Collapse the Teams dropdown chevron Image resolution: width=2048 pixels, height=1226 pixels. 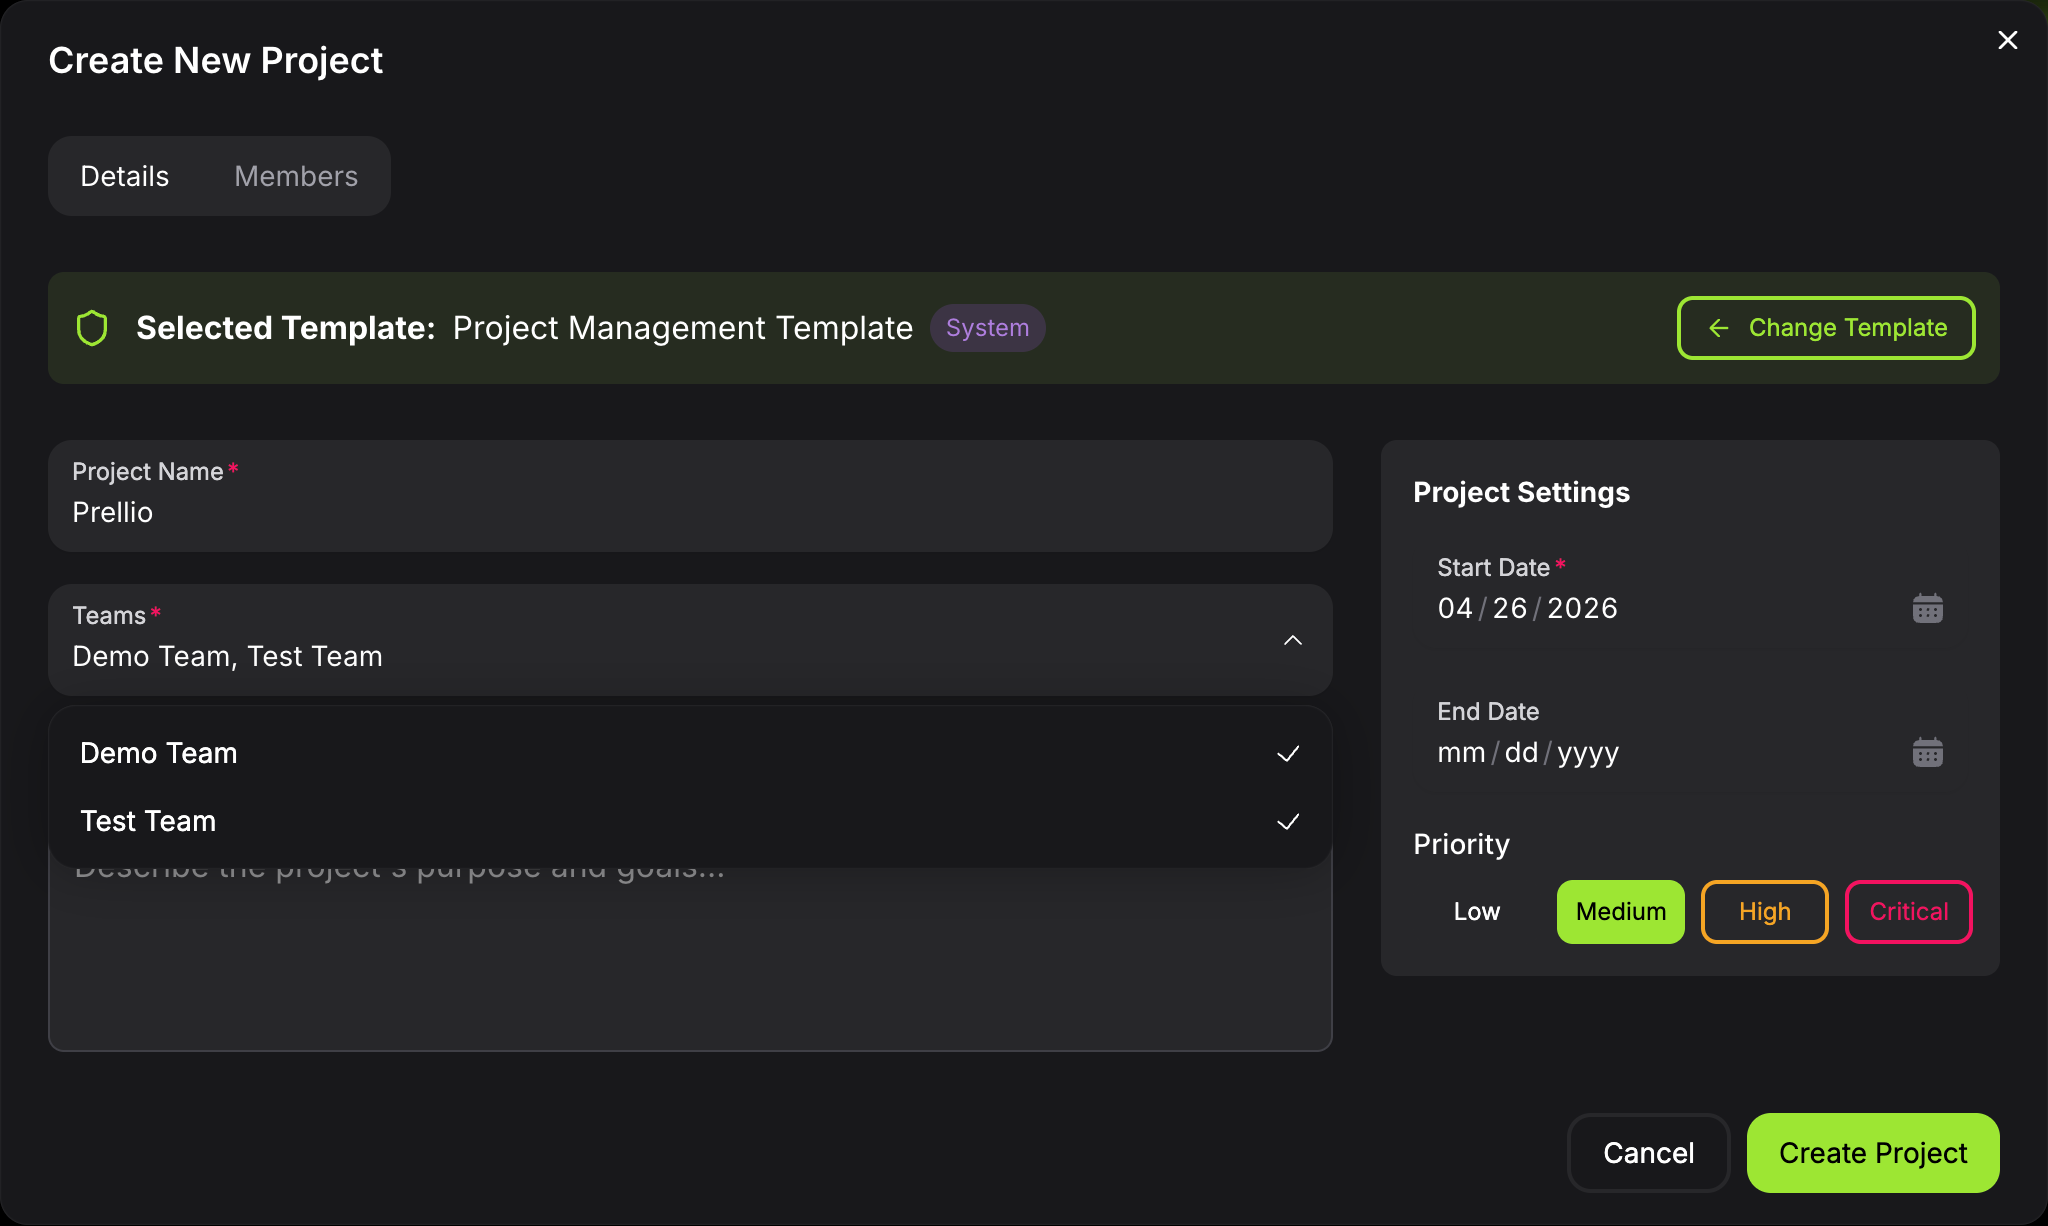coord(1292,640)
